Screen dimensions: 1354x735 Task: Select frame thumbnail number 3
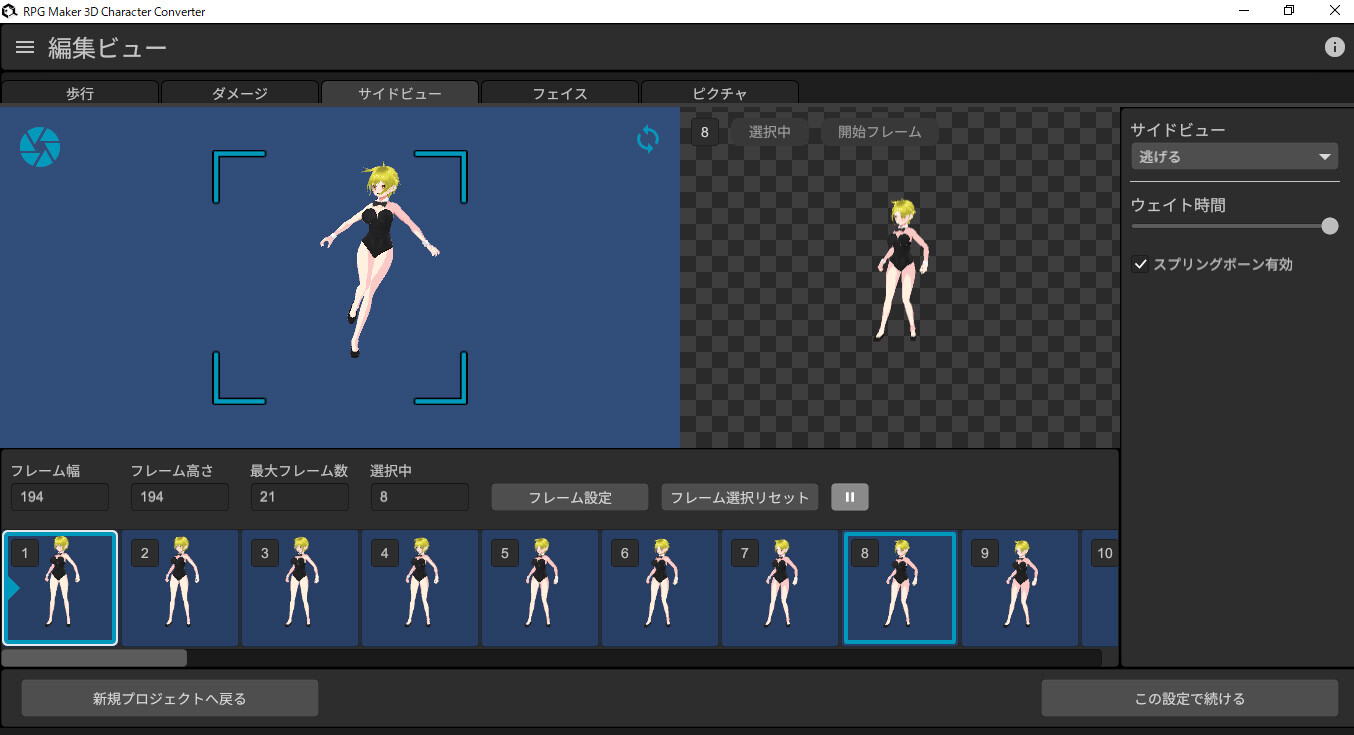point(300,588)
